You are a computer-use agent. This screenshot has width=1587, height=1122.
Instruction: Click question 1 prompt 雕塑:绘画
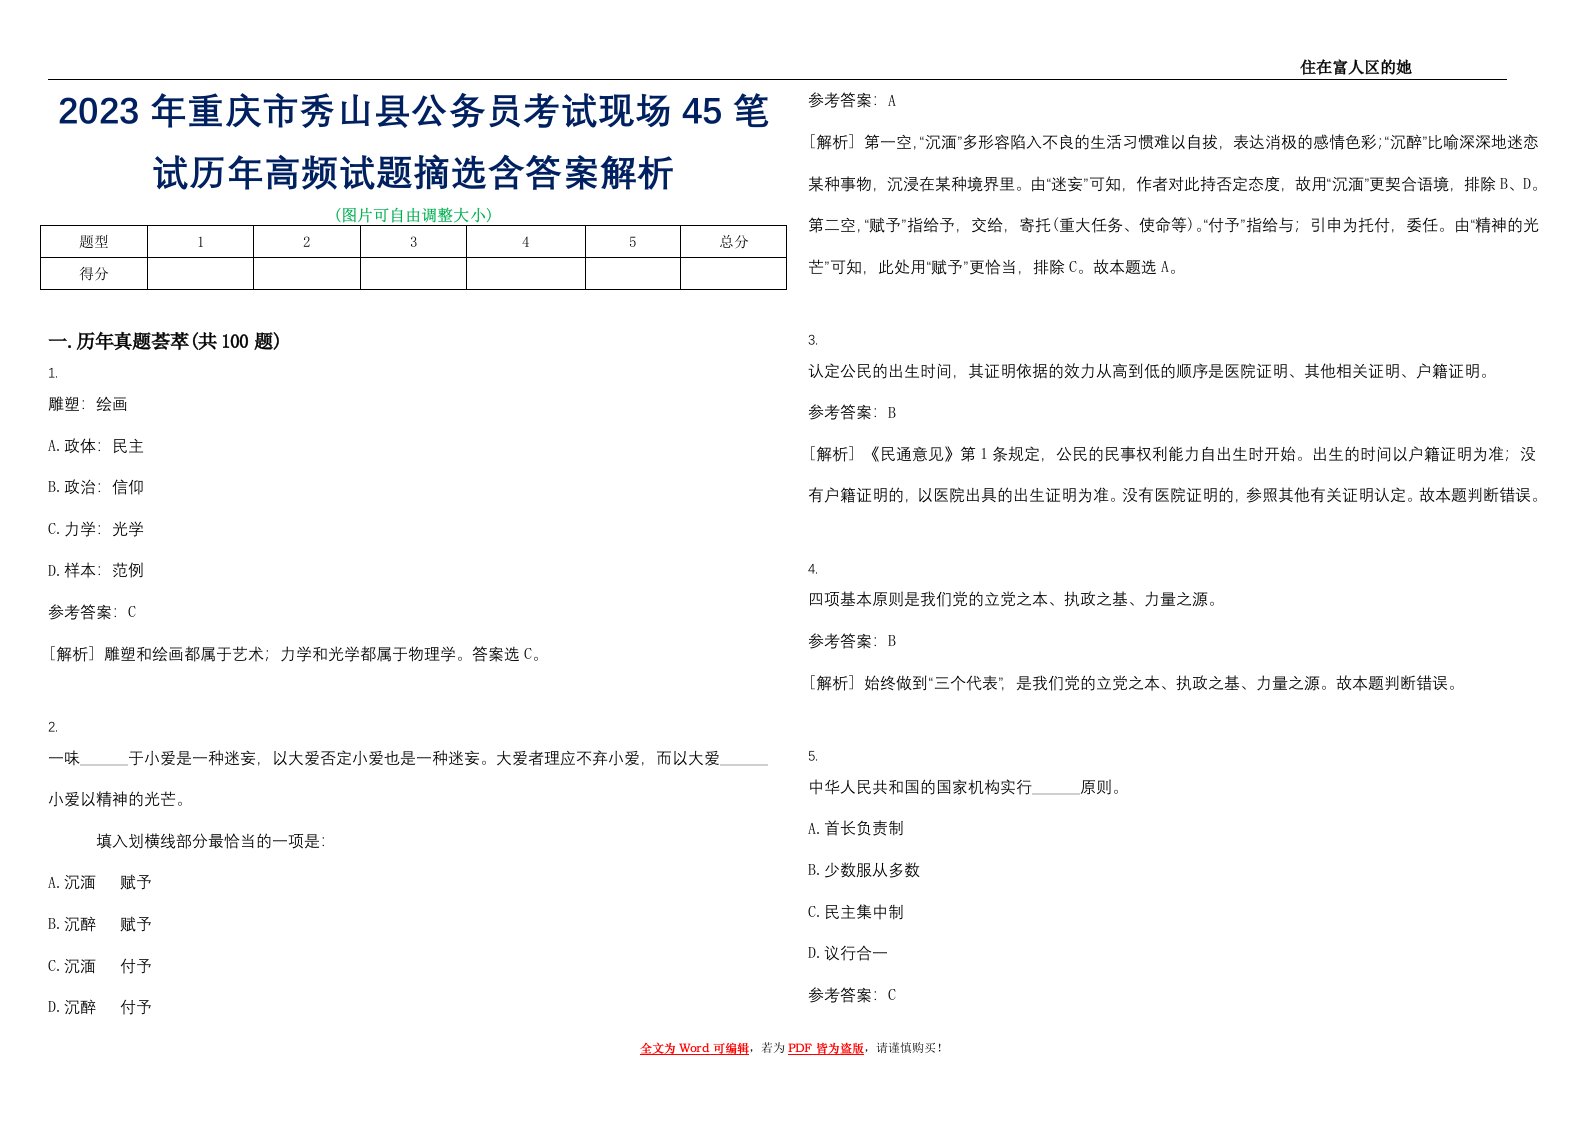point(88,404)
